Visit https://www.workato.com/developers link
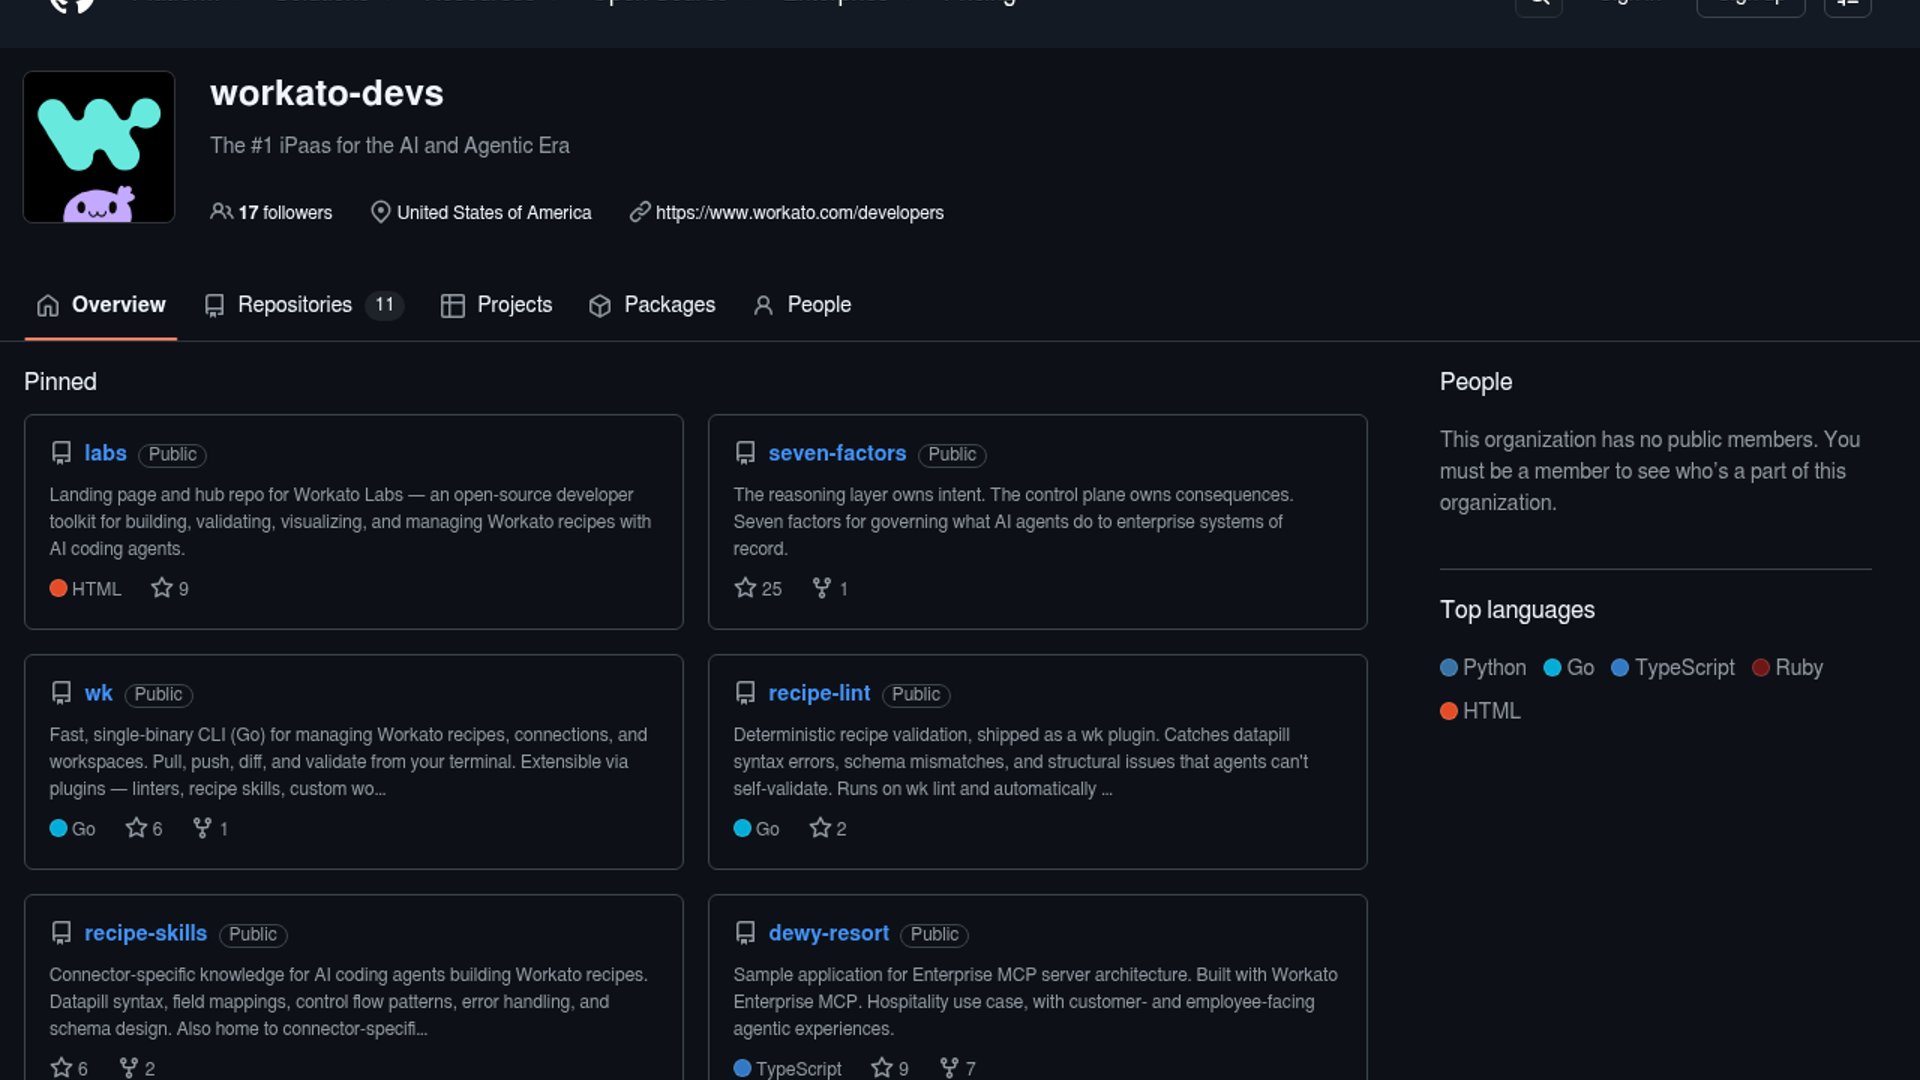The height and width of the screenshot is (1080, 1920). coord(799,212)
